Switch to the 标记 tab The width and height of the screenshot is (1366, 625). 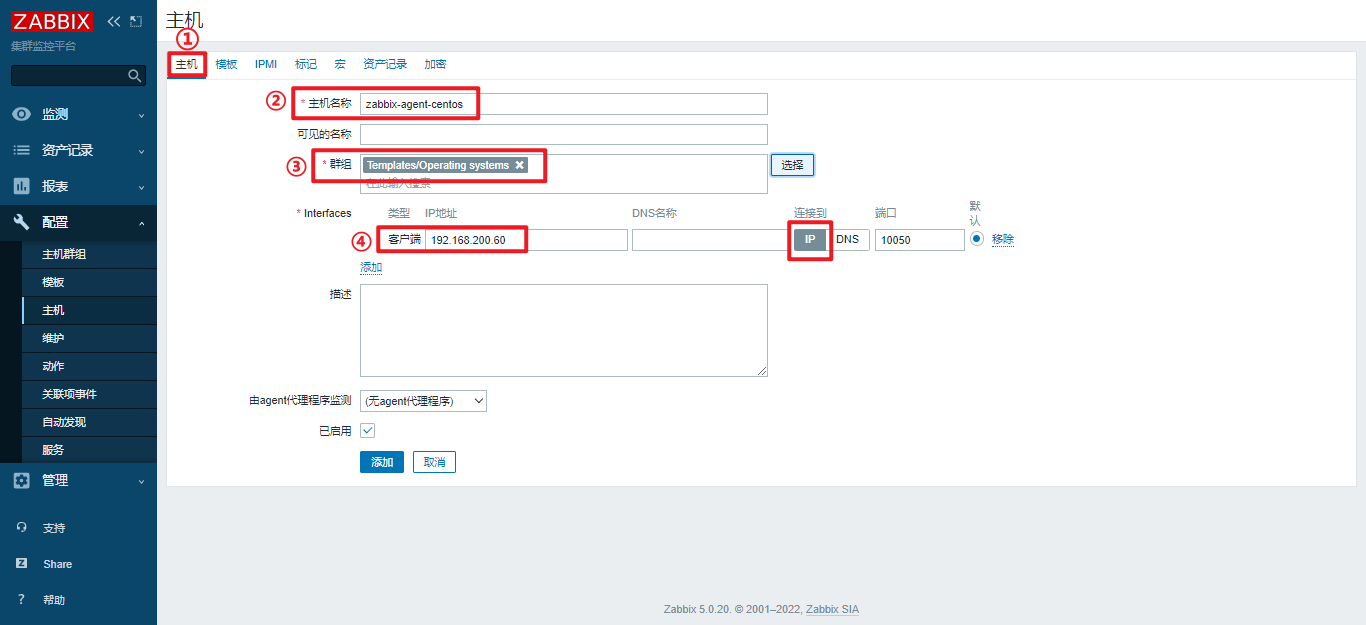point(306,64)
